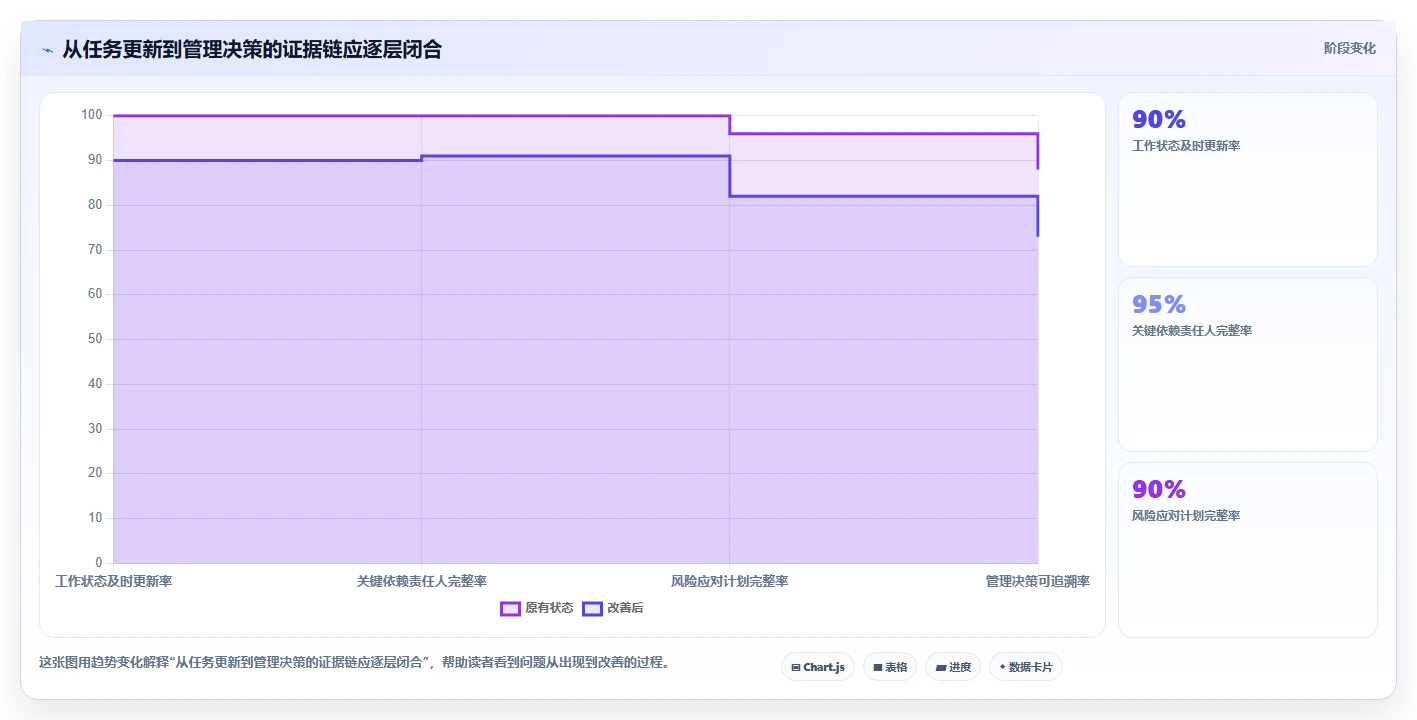Click the x-axis label 管理决策可追溯率
This screenshot has height=720, width=1417.
tap(1038, 581)
